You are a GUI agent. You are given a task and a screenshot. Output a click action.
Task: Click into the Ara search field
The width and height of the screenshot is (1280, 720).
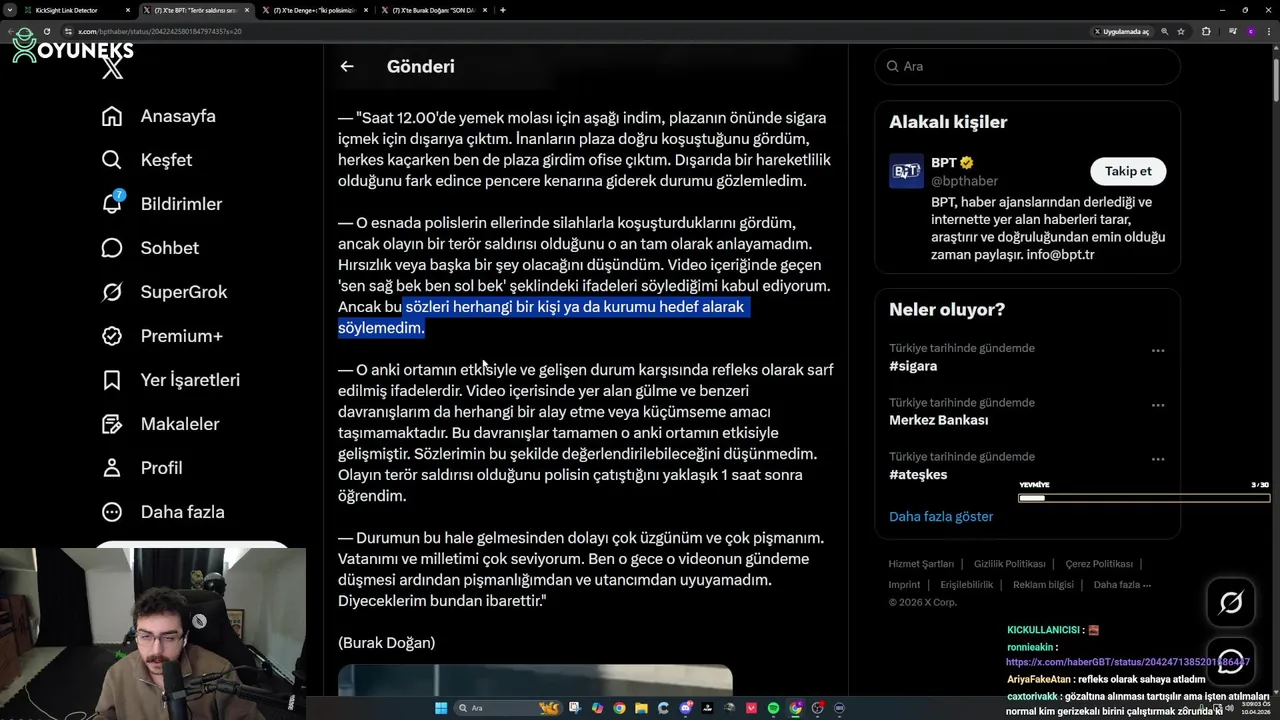pos(1027,66)
